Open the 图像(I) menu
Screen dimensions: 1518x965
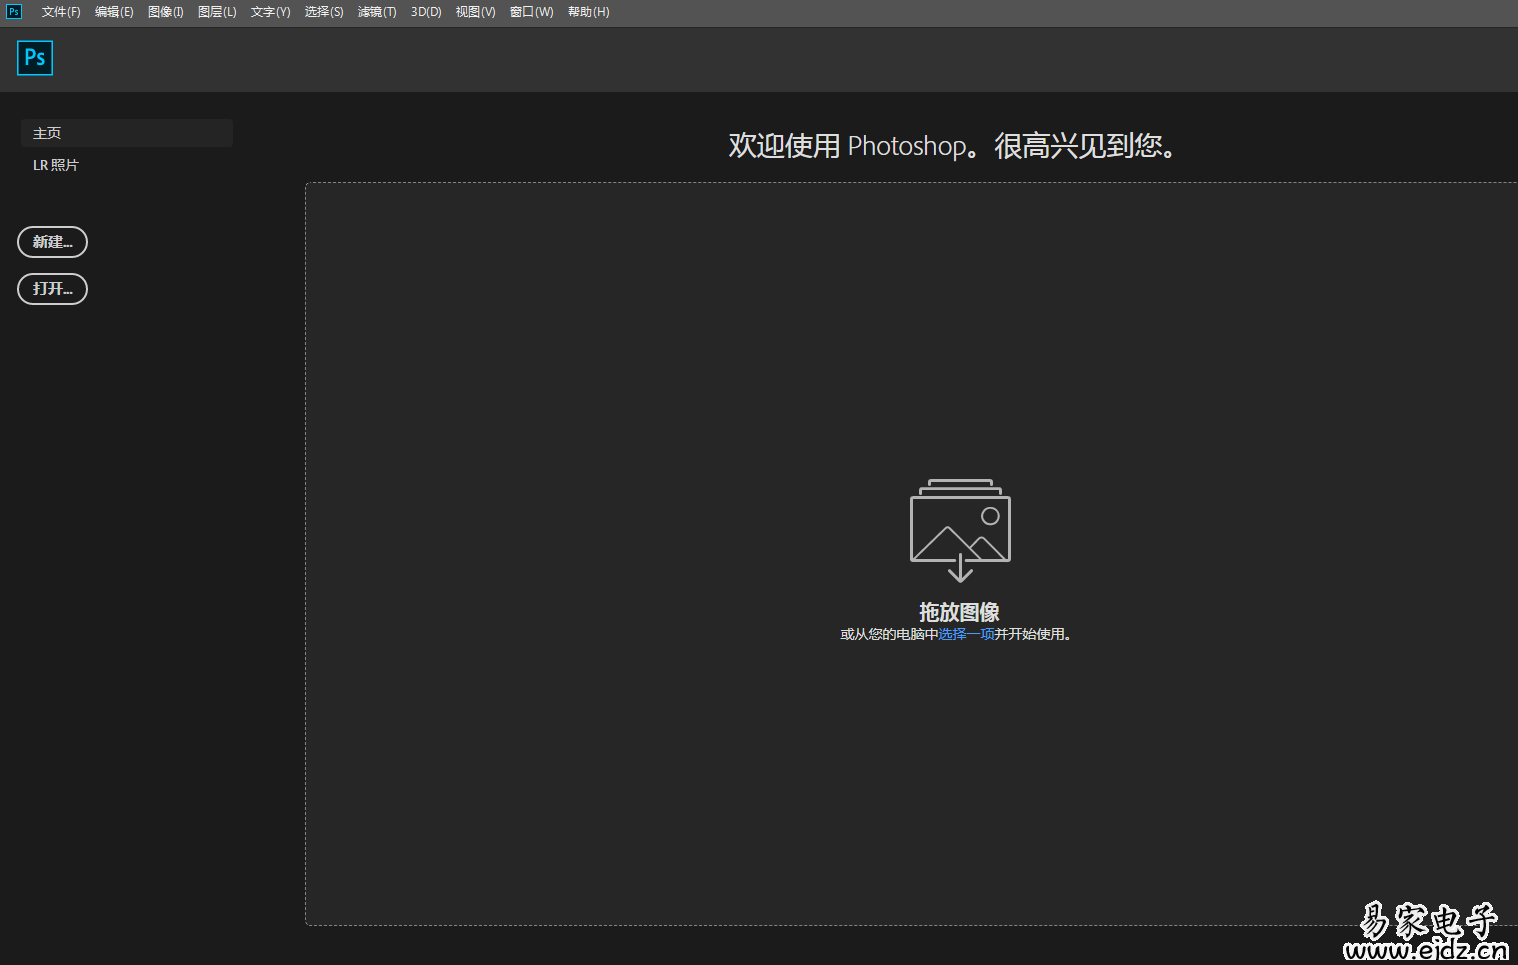166,12
